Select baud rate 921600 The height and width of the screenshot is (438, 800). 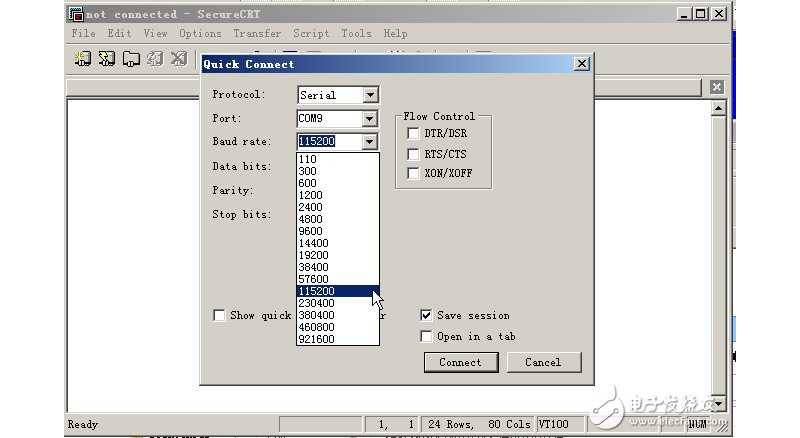[338, 339]
